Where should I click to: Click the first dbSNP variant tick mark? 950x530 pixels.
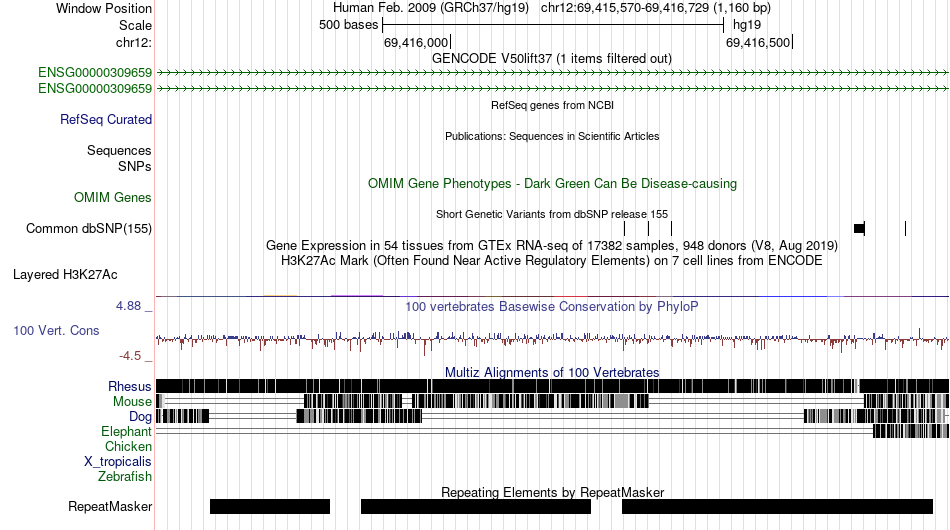(625, 228)
